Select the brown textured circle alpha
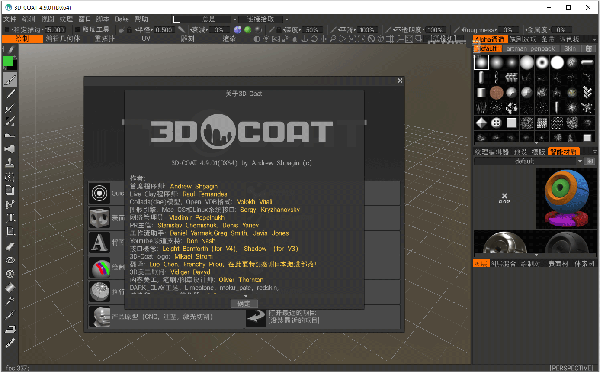The image size is (600, 372). [x=497, y=92]
